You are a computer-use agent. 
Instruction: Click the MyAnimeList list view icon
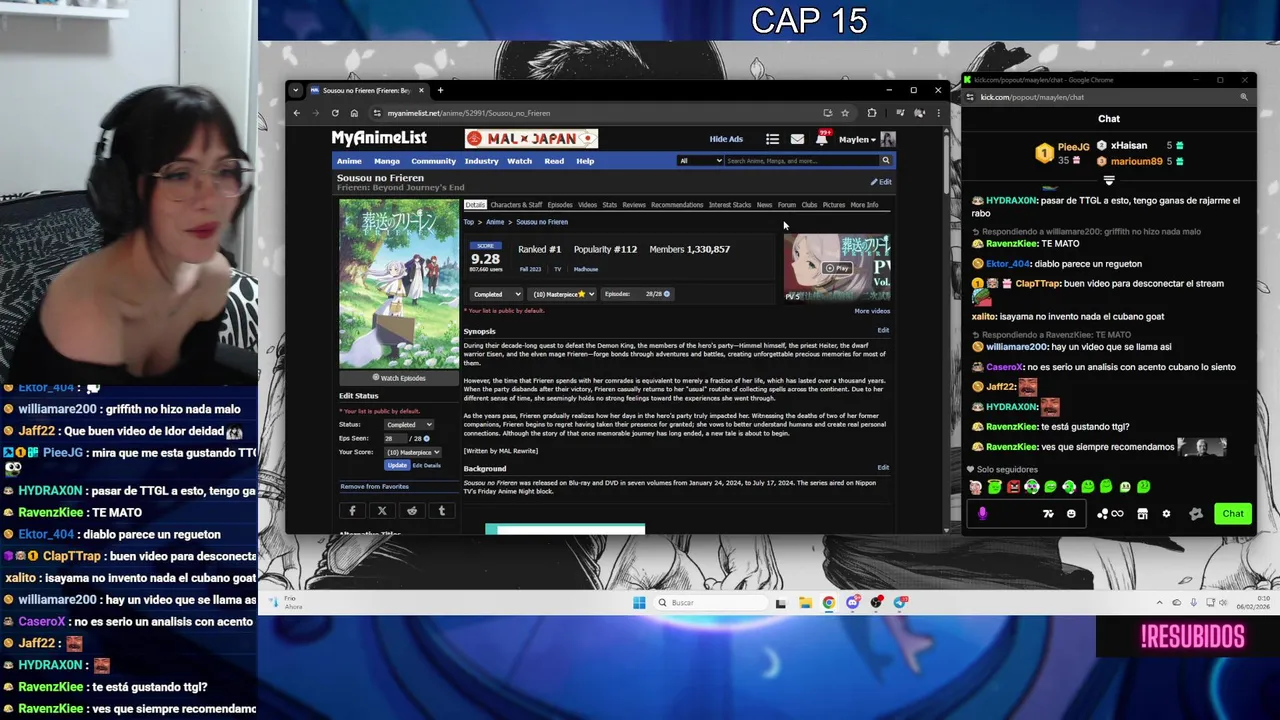pyautogui.click(x=772, y=139)
